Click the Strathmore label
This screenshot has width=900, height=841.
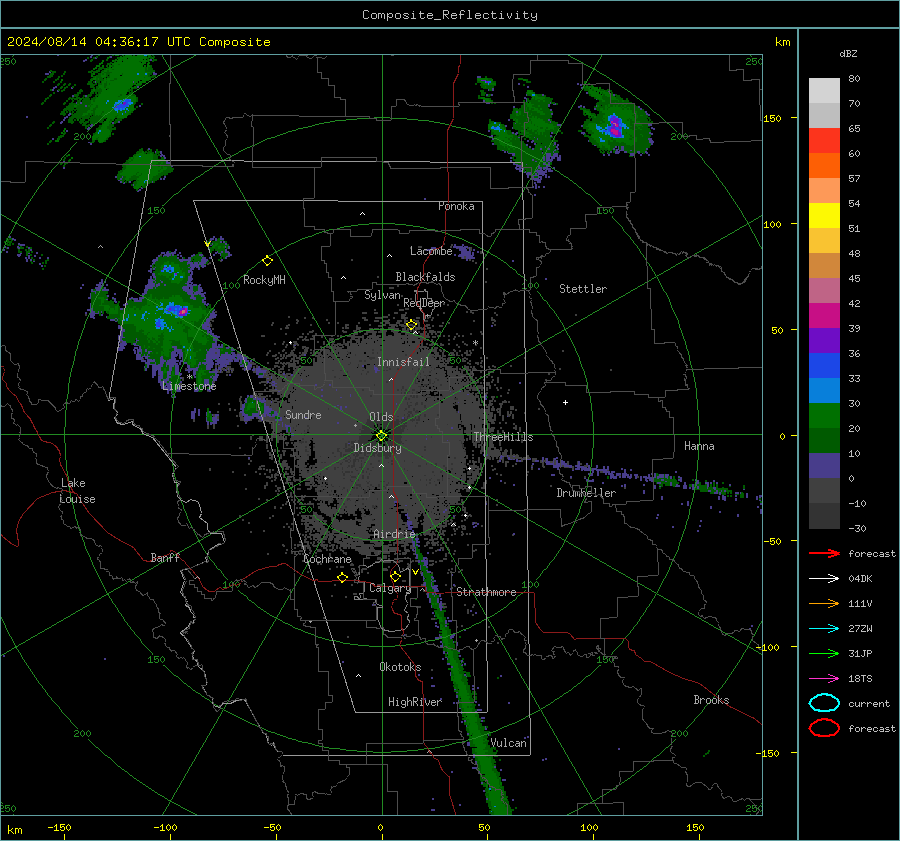[486, 592]
